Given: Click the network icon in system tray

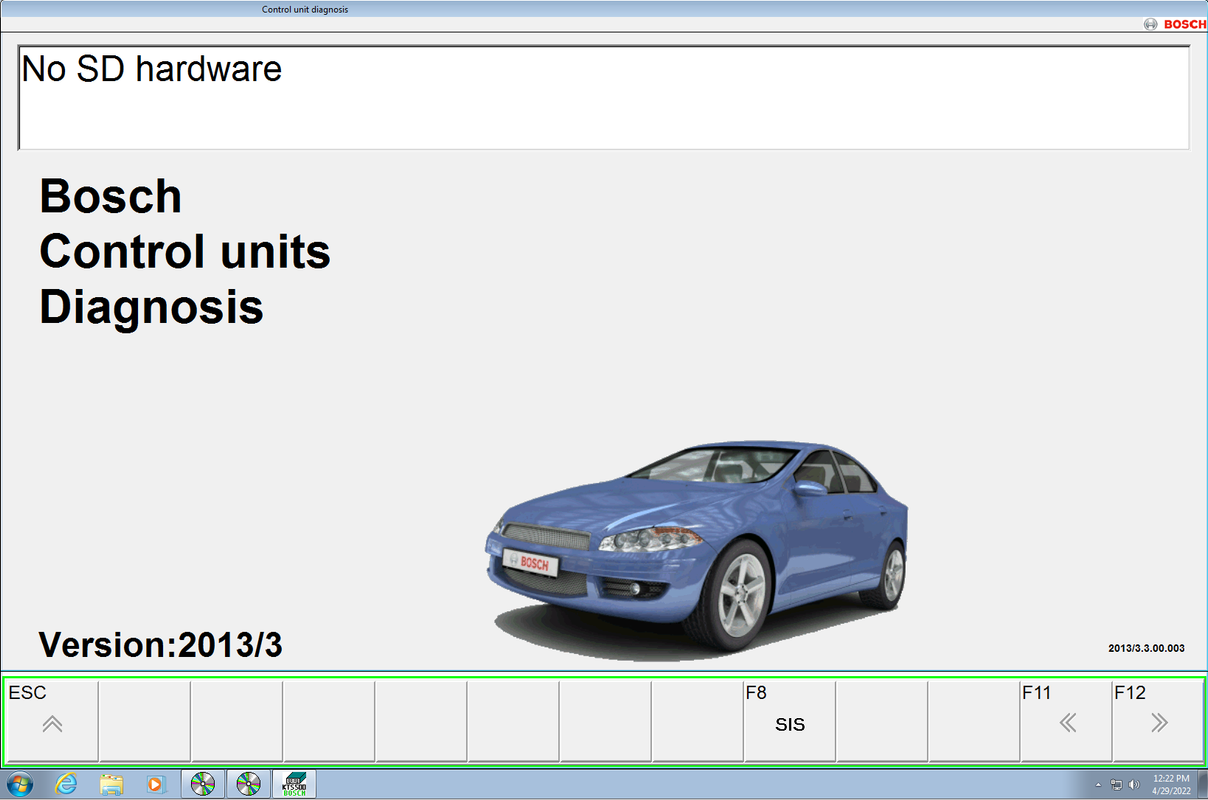Looking at the screenshot, I should pos(1116,785).
